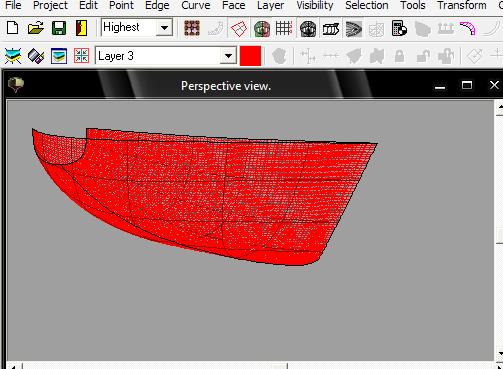Viewport: 503px width, 369px height.
Task: Open the layer properties dialog icon
Action: (59, 56)
